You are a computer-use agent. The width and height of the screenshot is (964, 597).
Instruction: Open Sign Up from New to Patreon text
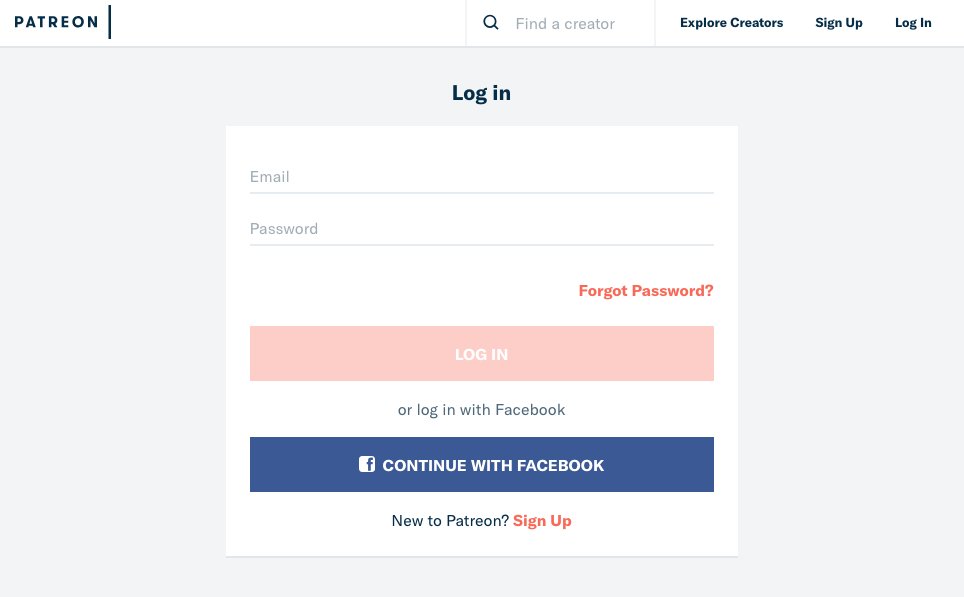coord(542,520)
